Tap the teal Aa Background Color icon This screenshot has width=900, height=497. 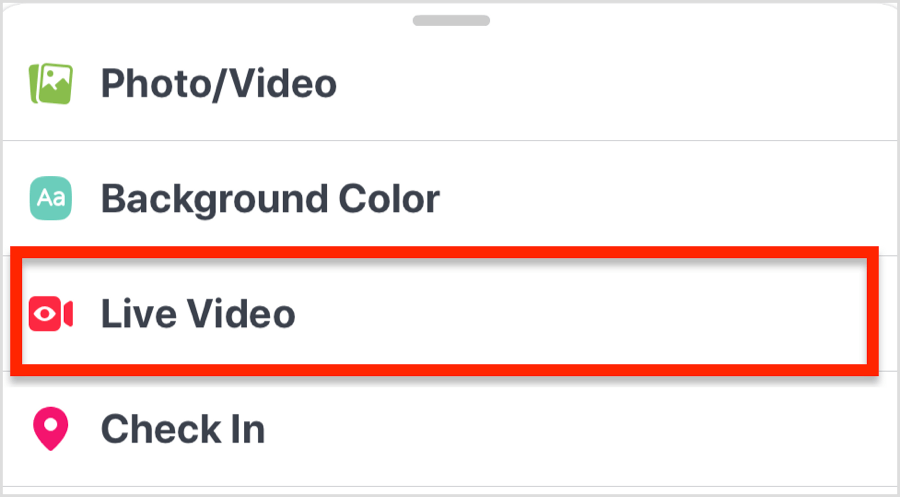[x=51, y=199]
